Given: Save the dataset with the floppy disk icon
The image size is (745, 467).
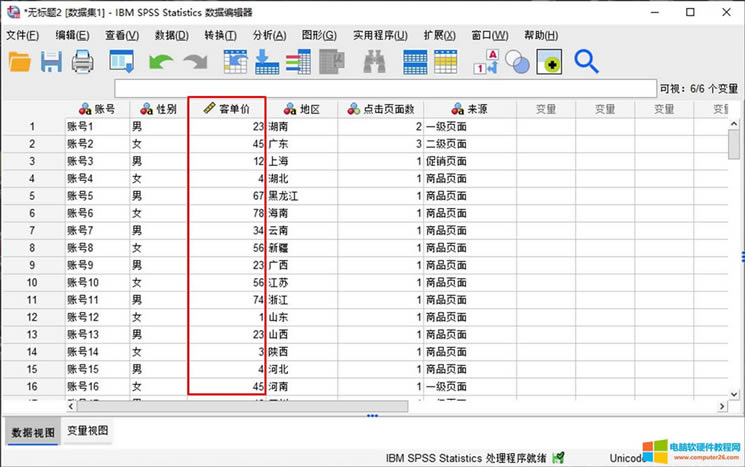Looking at the screenshot, I should [51, 62].
